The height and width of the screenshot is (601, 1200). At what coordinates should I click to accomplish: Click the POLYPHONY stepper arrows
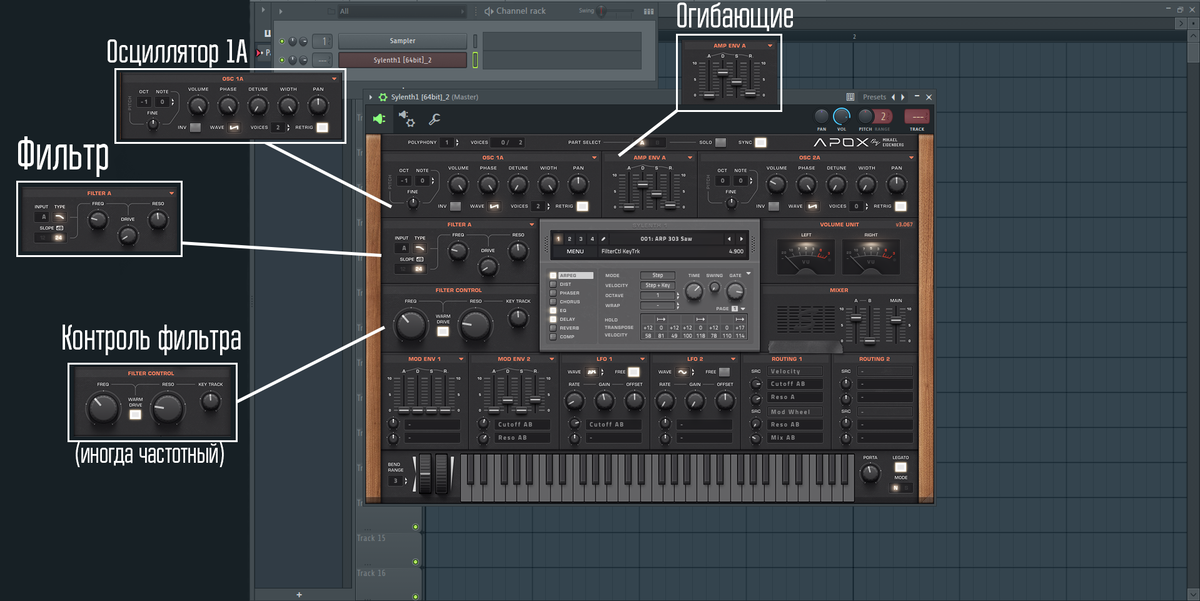[458, 143]
